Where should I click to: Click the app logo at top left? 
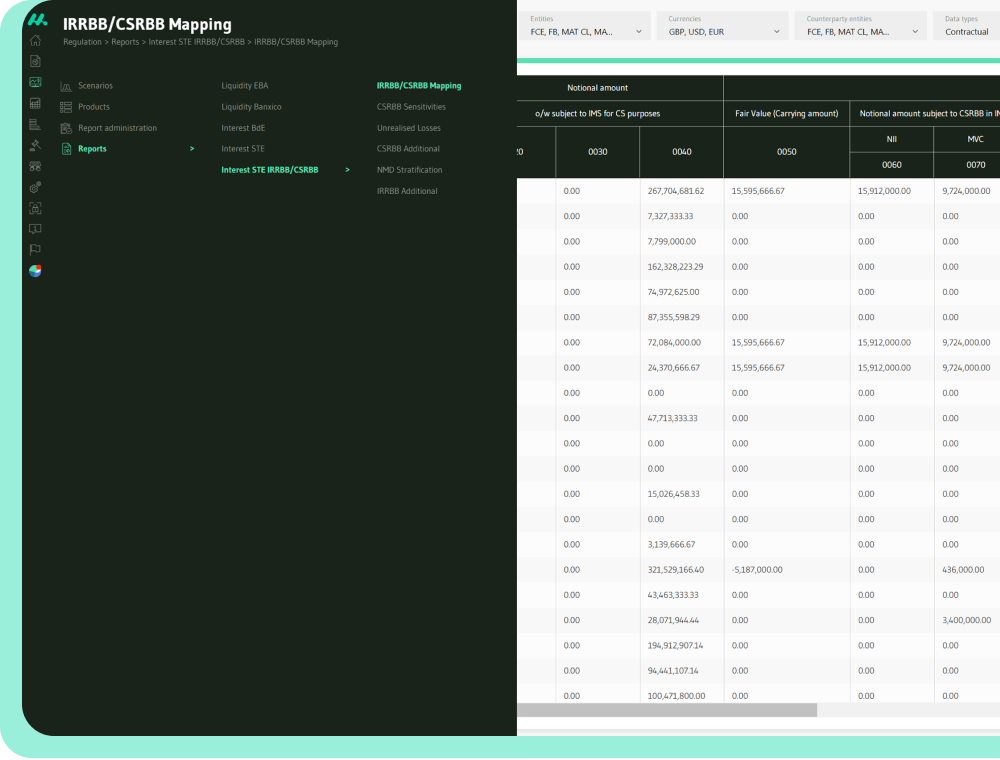point(37,19)
